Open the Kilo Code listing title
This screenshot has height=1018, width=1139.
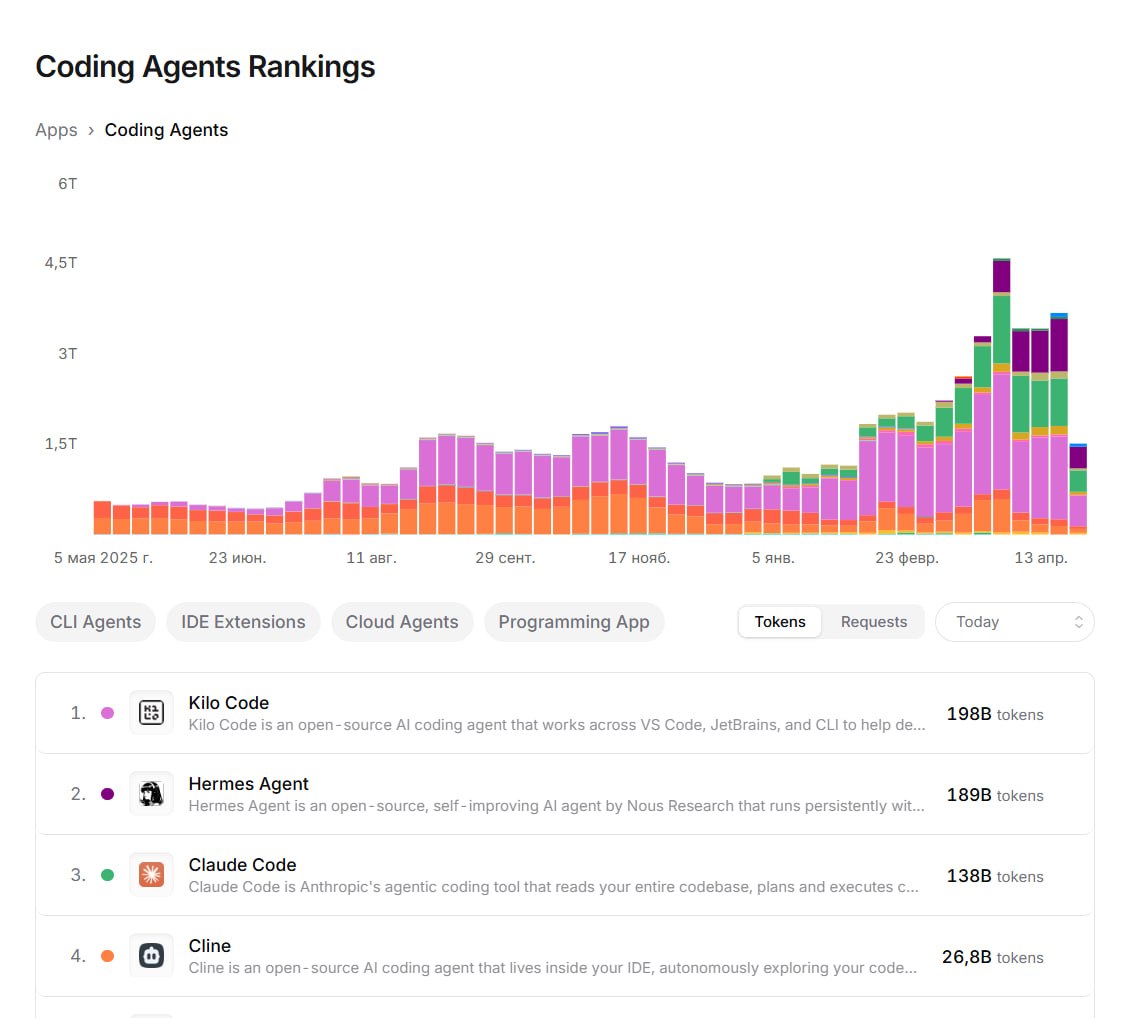tap(228, 703)
